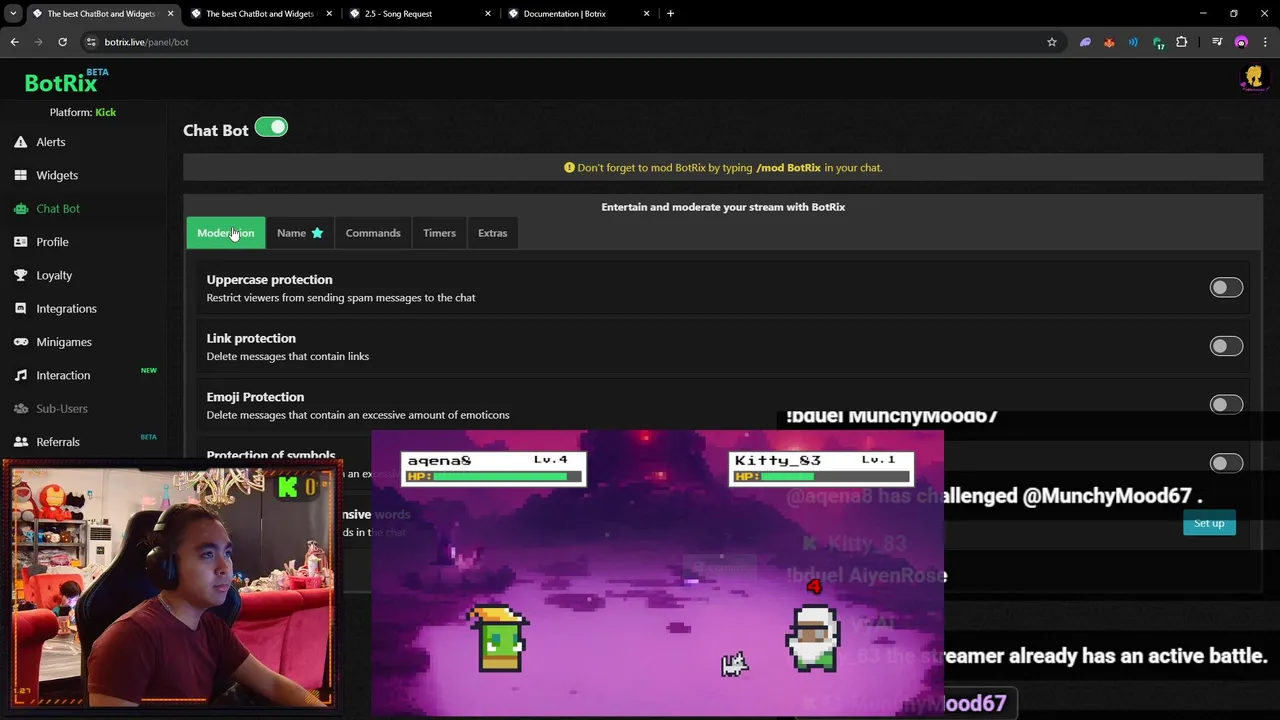Open a new browser tab
This screenshot has height=720, width=1280.
tap(670, 14)
